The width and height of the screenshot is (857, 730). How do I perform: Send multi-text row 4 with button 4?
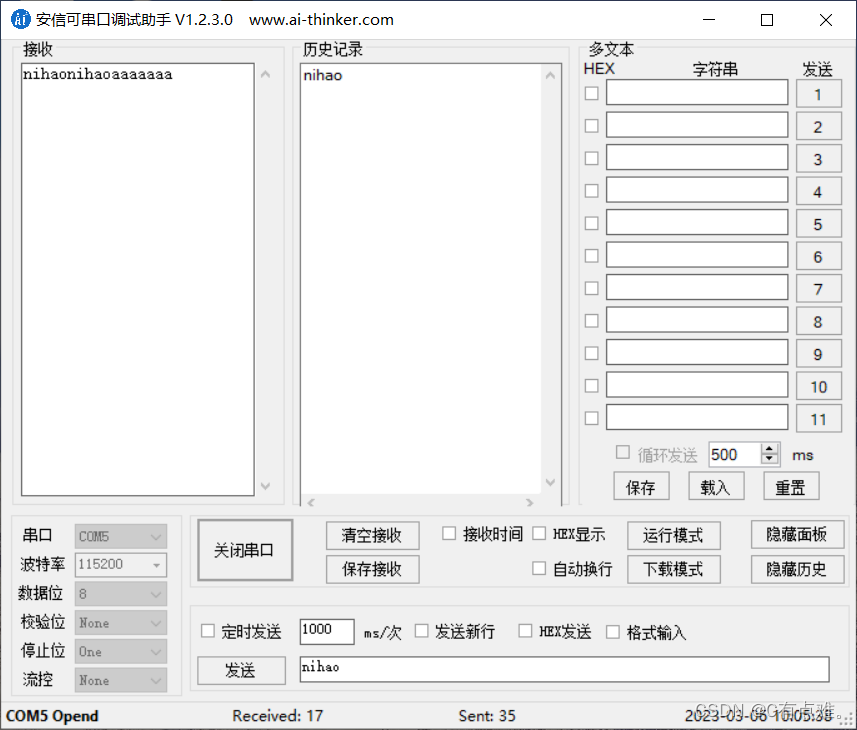818,192
